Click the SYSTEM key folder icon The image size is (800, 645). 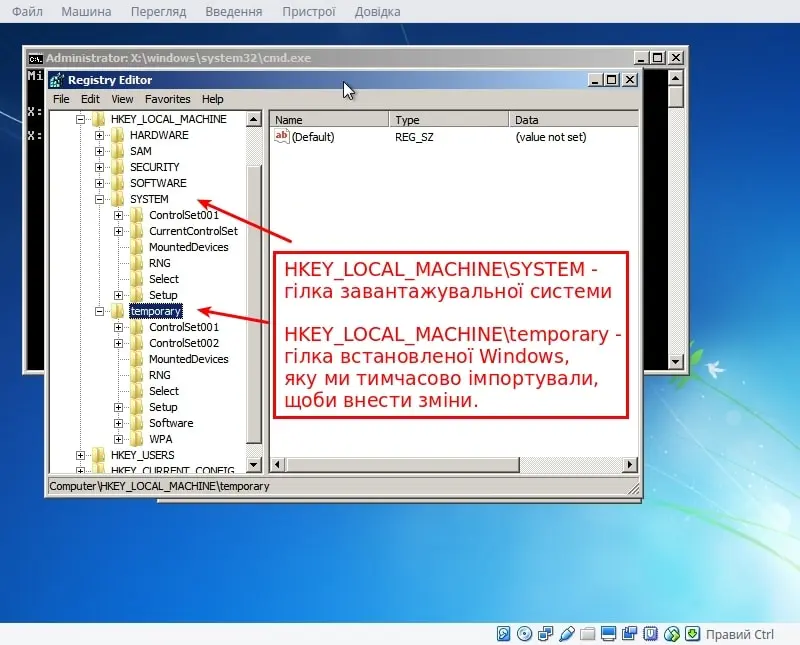[118, 199]
